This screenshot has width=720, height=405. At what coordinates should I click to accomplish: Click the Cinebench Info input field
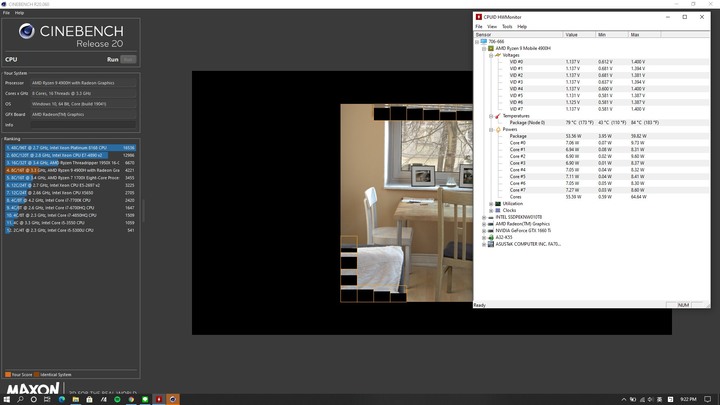tap(83, 125)
